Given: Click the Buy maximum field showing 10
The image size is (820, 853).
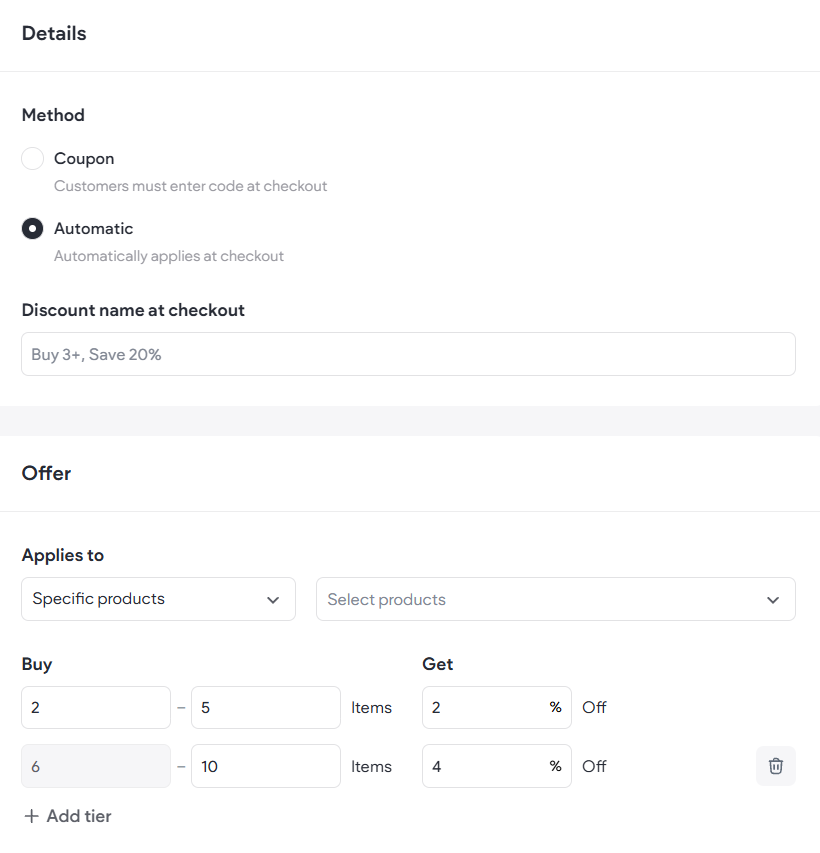Looking at the screenshot, I should tap(266, 766).
